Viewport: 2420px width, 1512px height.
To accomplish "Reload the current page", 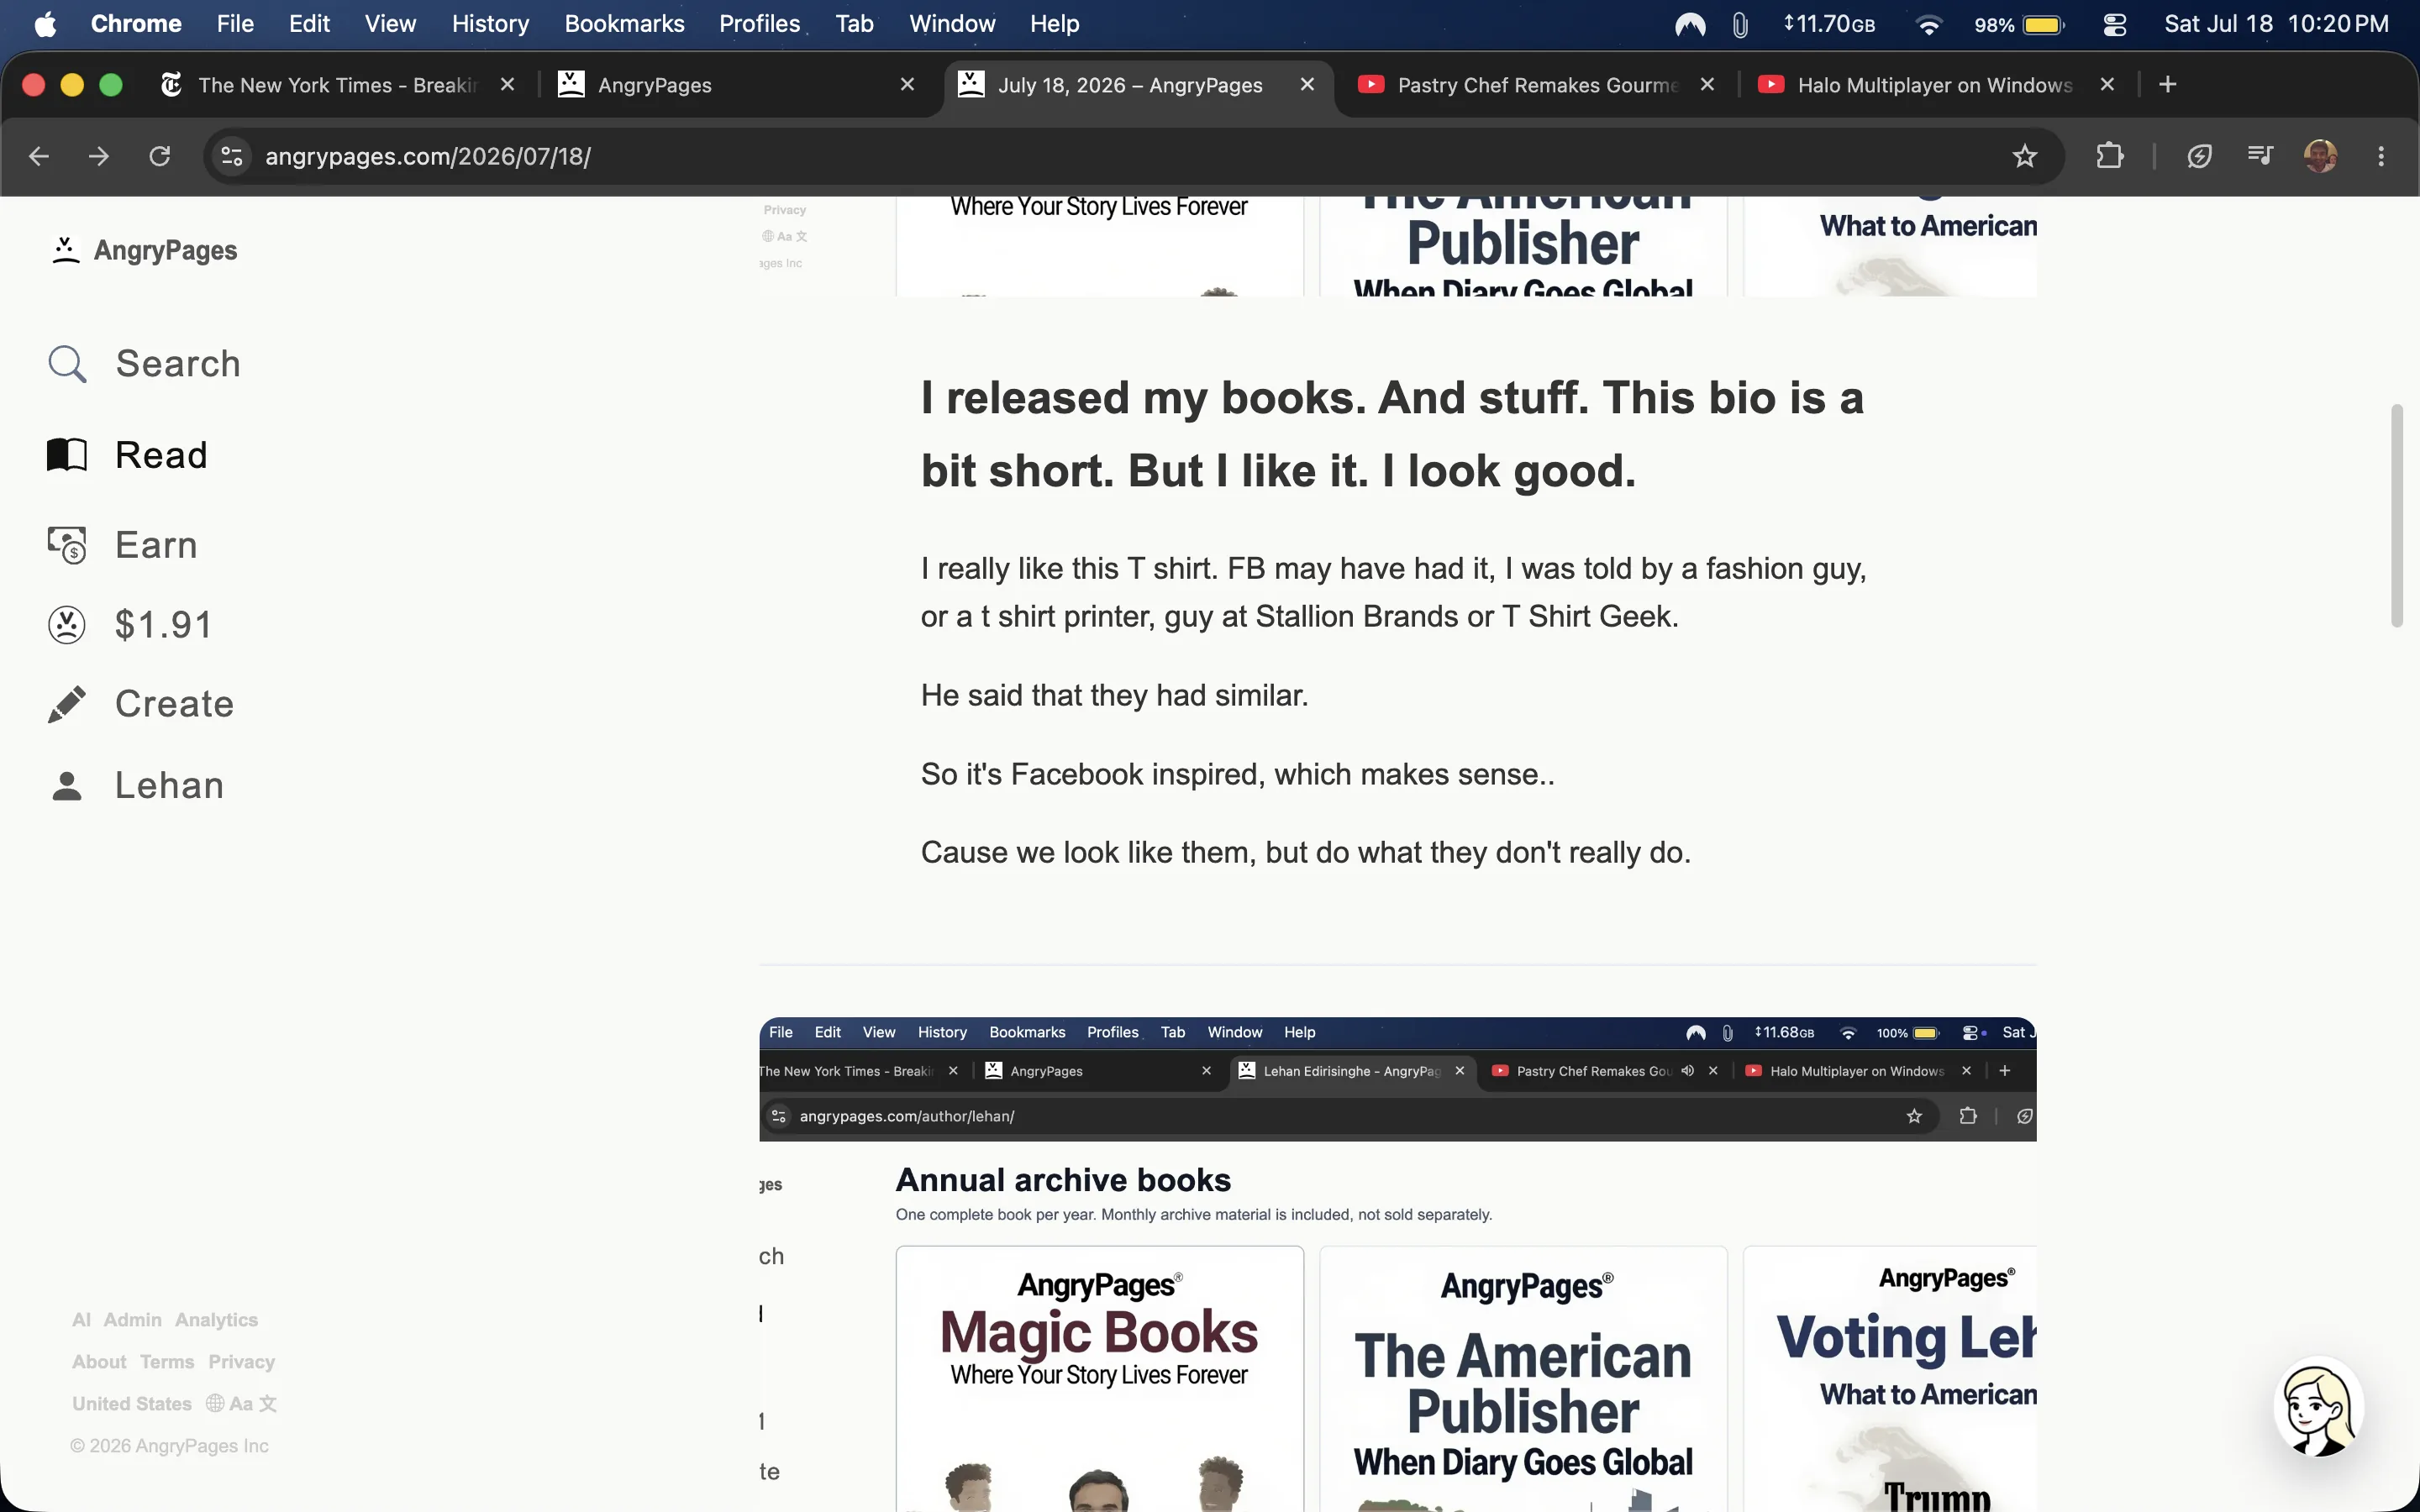I will [x=160, y=156].
